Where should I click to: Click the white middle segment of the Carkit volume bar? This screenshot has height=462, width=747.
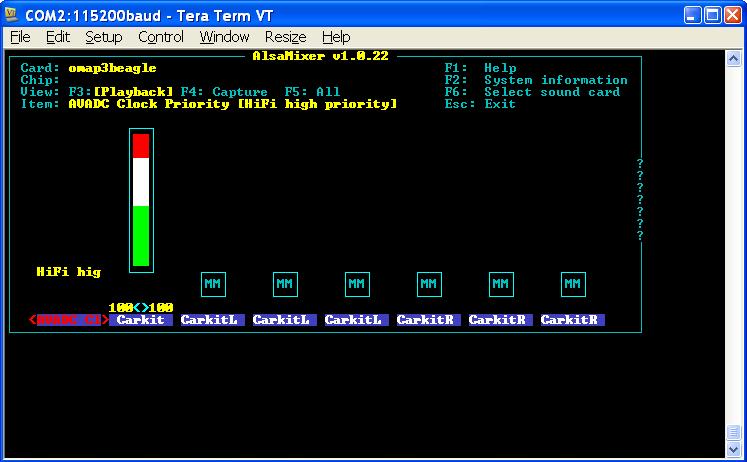point(141,182)
